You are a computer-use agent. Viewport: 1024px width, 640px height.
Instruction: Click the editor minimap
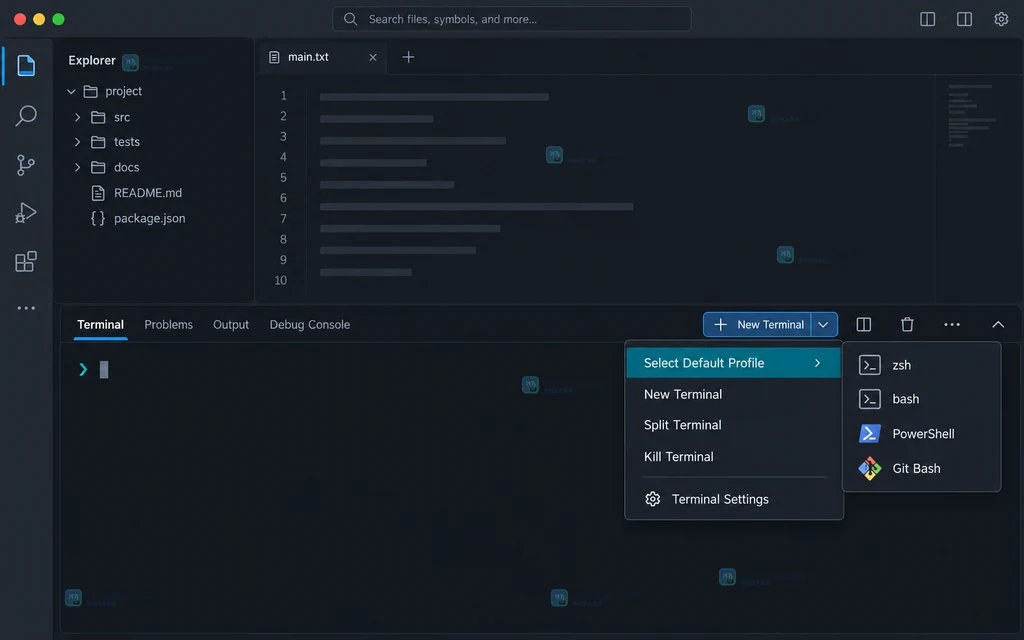972,116
